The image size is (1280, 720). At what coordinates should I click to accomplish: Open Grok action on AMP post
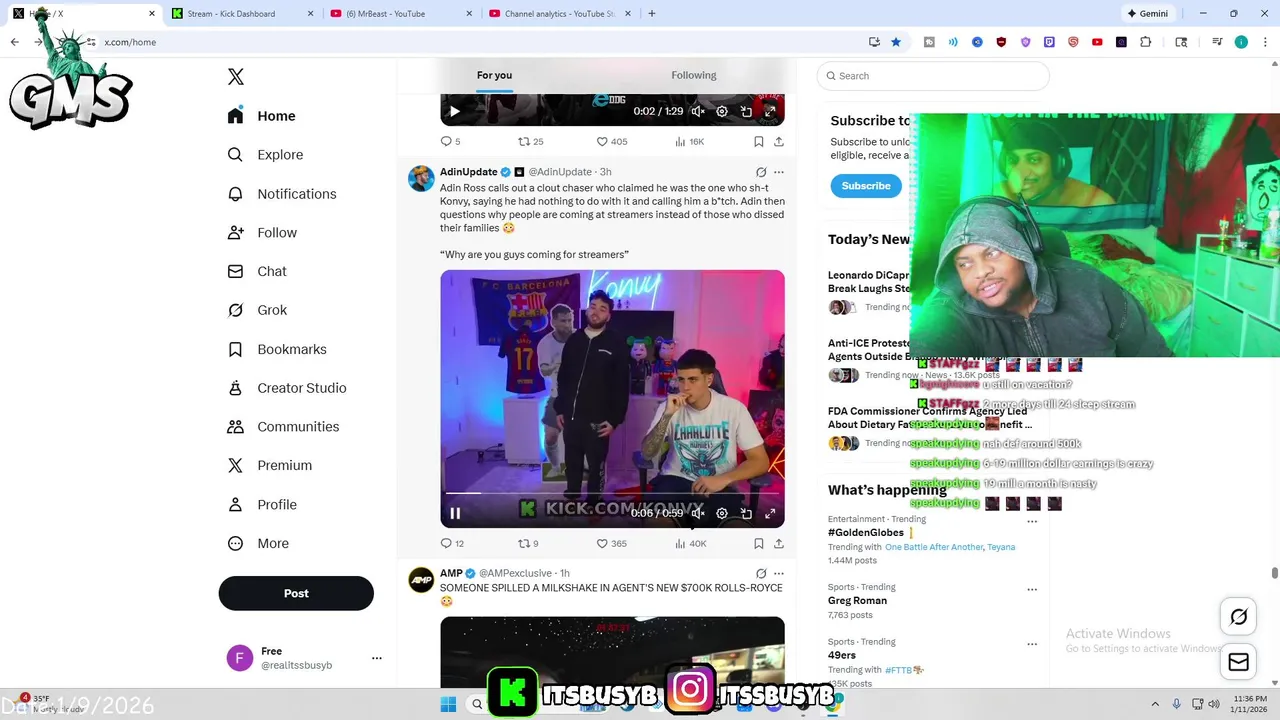(761, 574)
